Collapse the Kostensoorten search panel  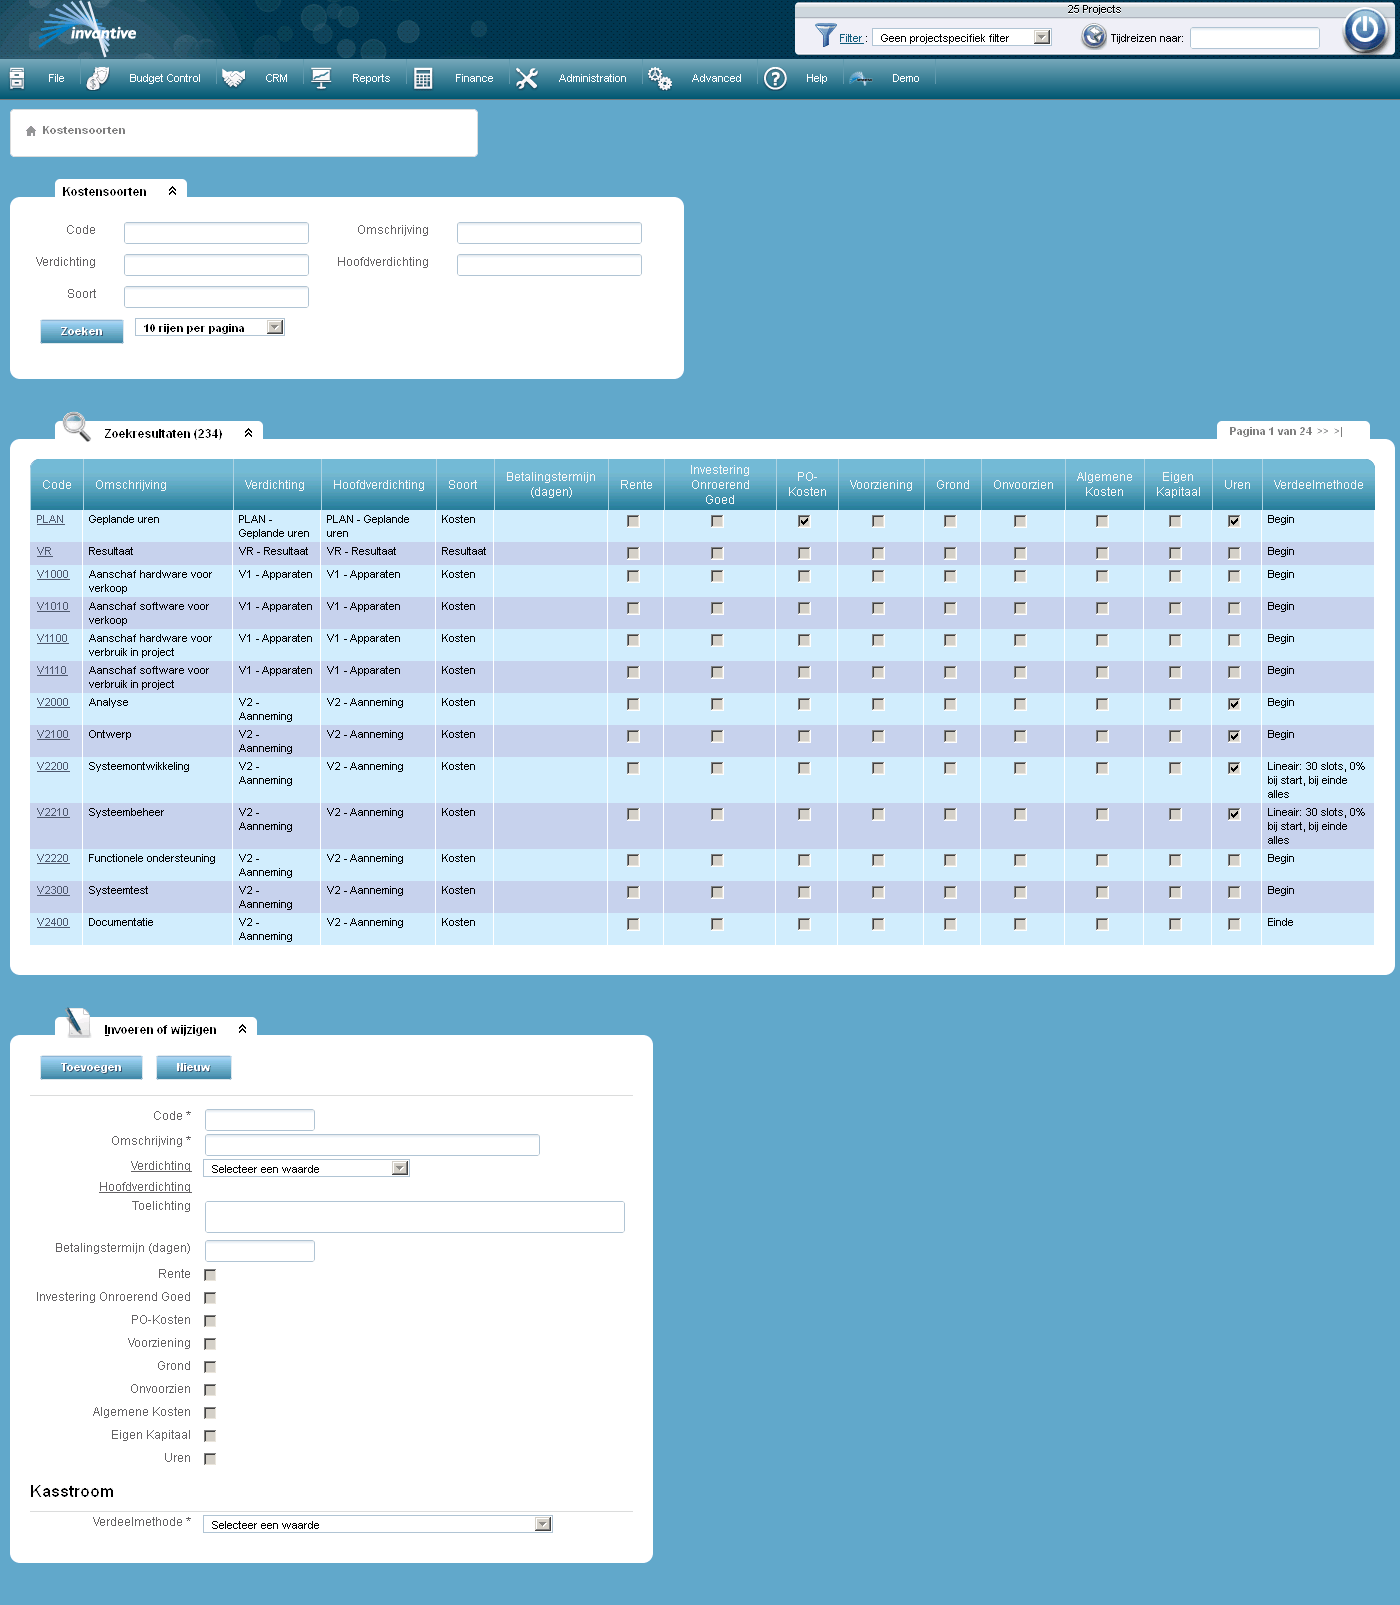coord(173,191)
